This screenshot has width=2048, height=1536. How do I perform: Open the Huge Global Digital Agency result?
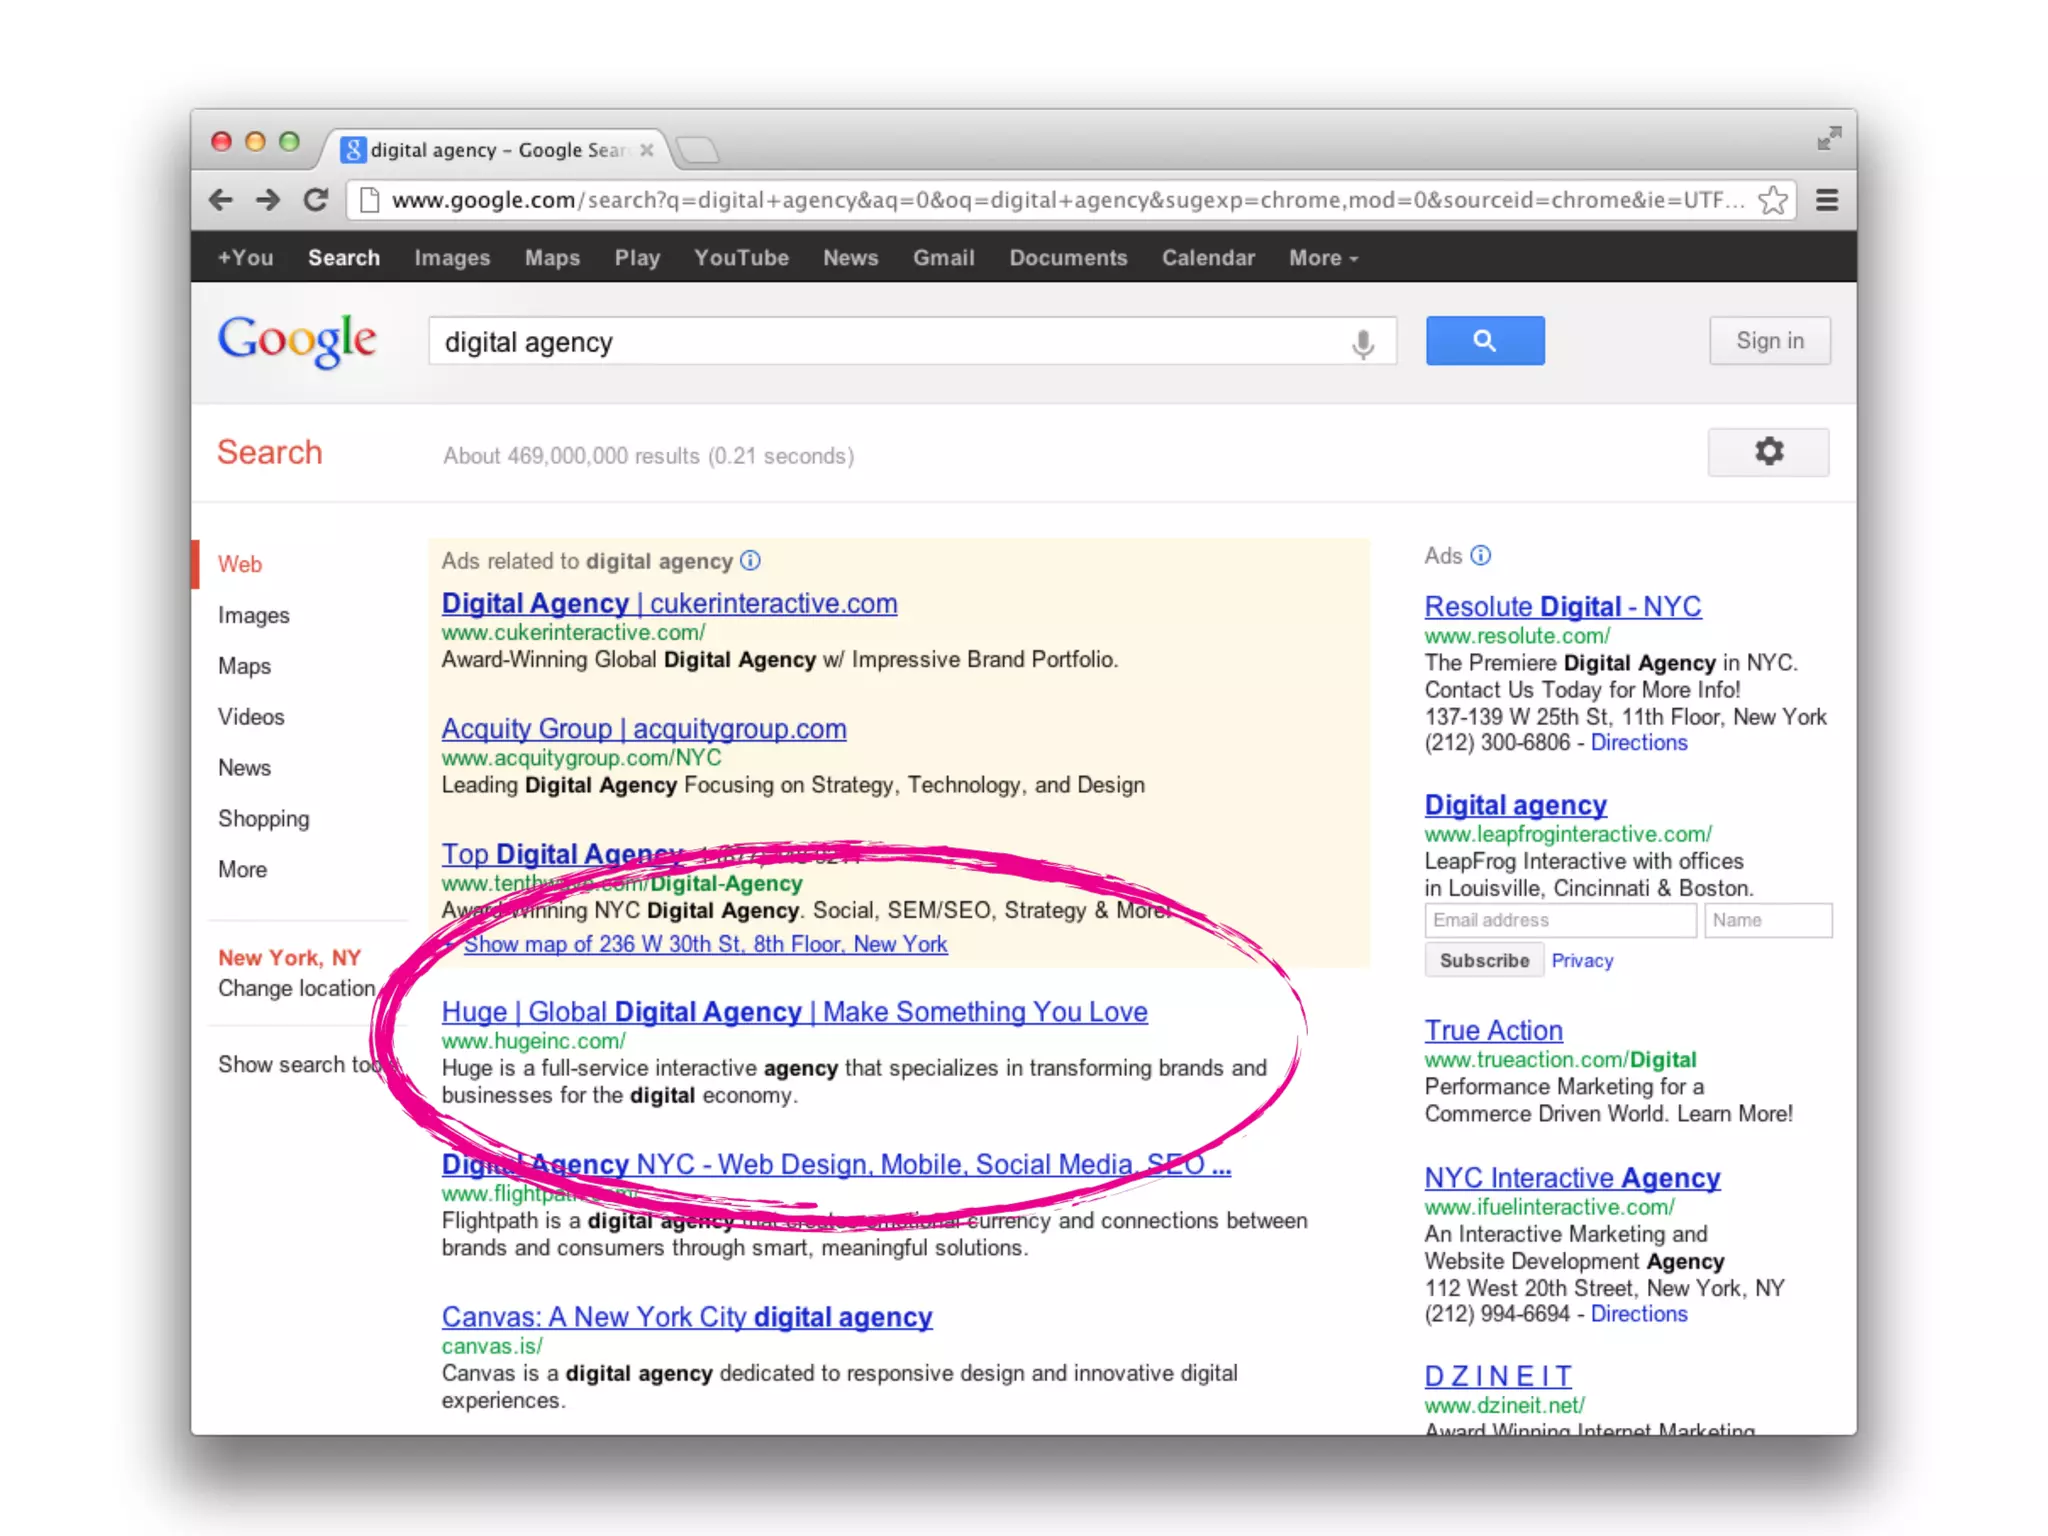[794, 1012]
